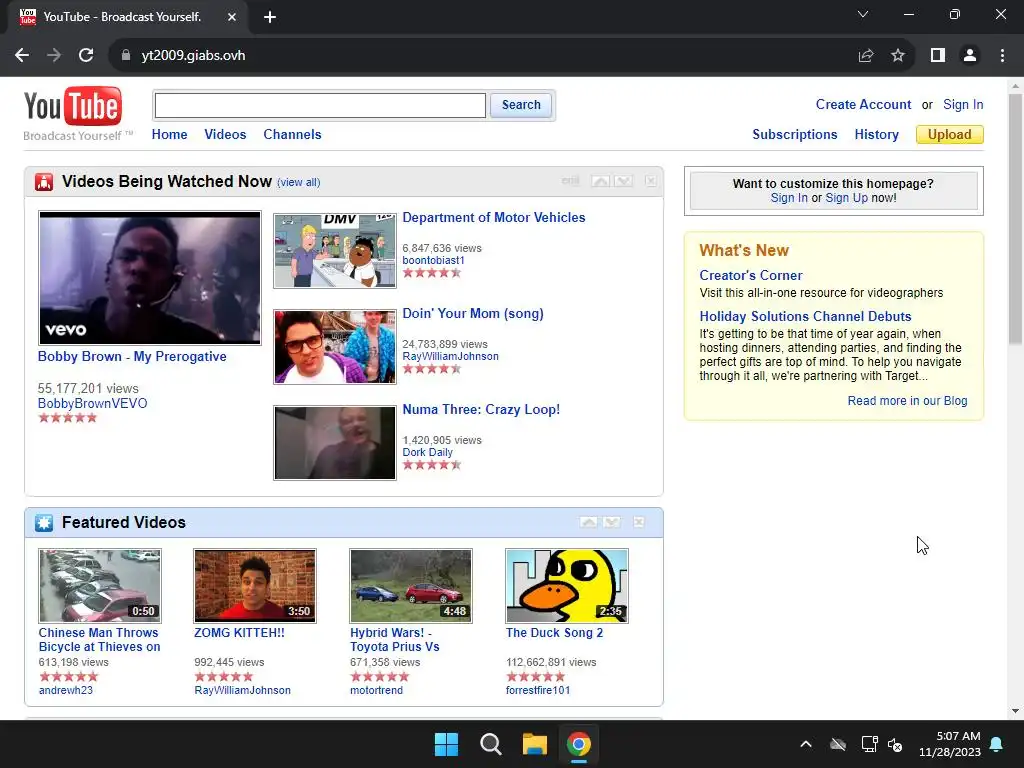Open Chinese Man Throws Bicycle title link
Screen dimensions: 1024x768
pyautogui.click(x=99, y=640)
